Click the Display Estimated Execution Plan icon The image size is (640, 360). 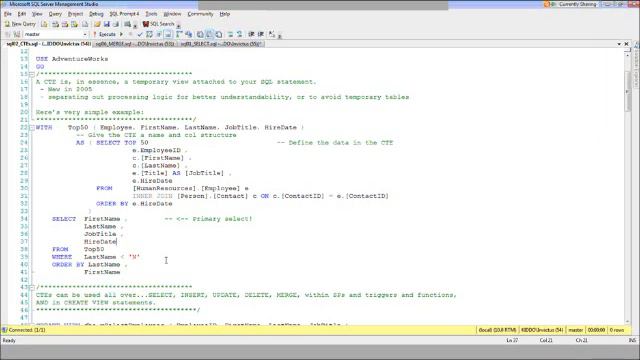[149, 34]
